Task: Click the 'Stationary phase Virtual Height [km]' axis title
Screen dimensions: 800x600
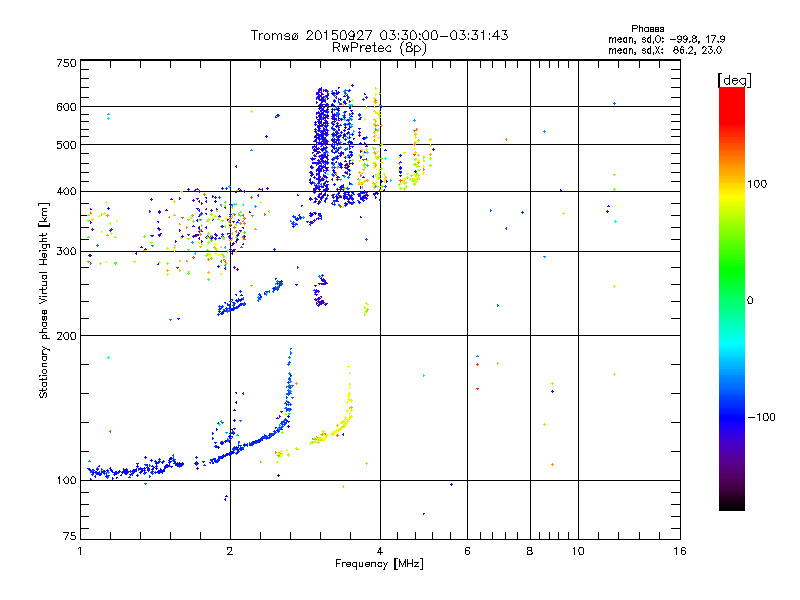Action: [x=44, y=300]
